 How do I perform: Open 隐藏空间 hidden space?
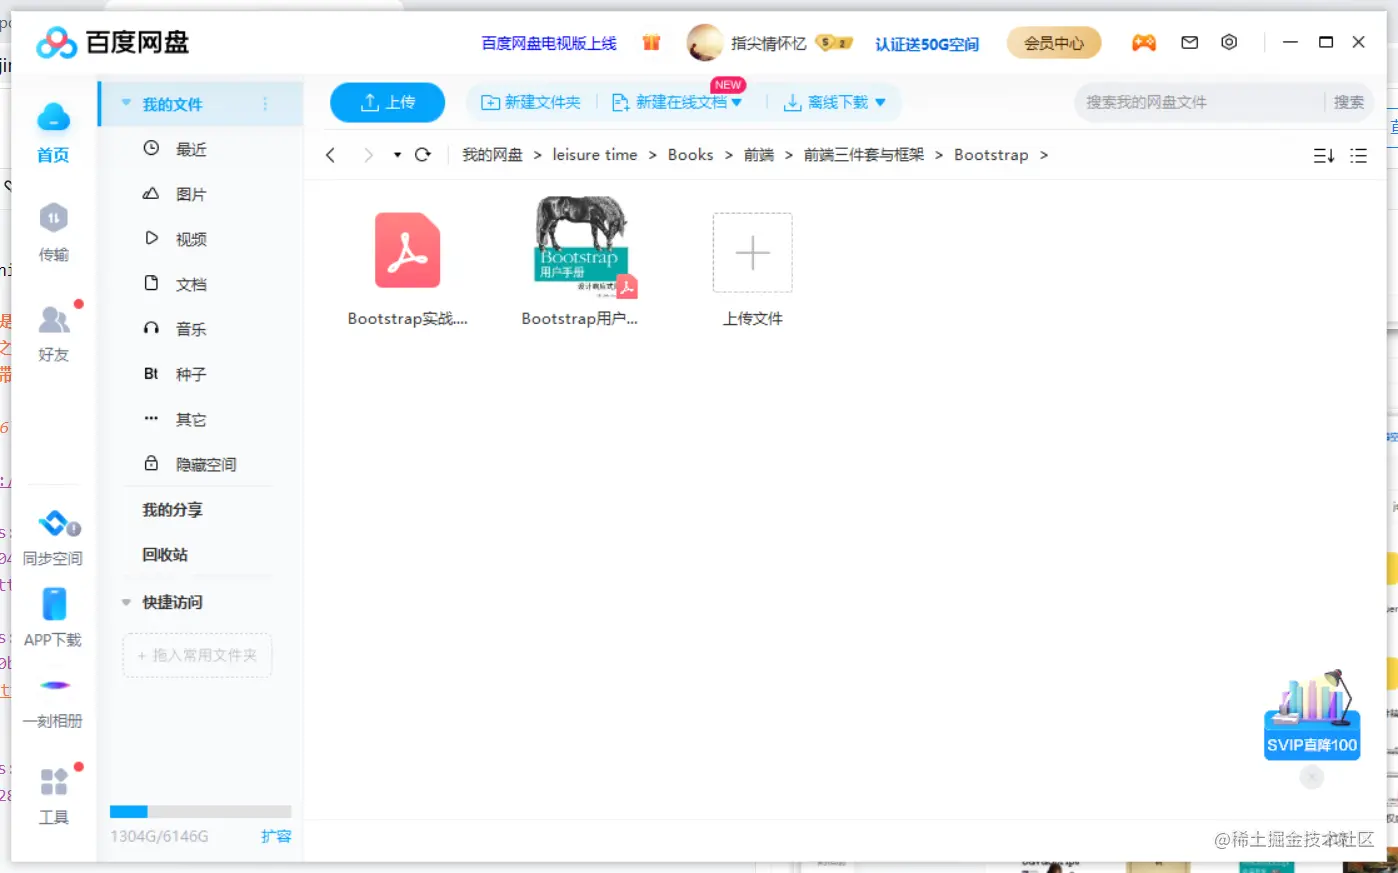(205, 464)
